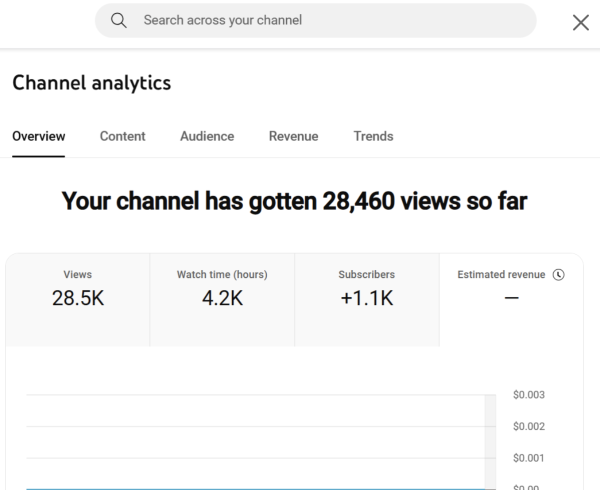This screenshot has height=490, width=600.
Task: Click the flat line in the revenue chart
Action: 250,488
